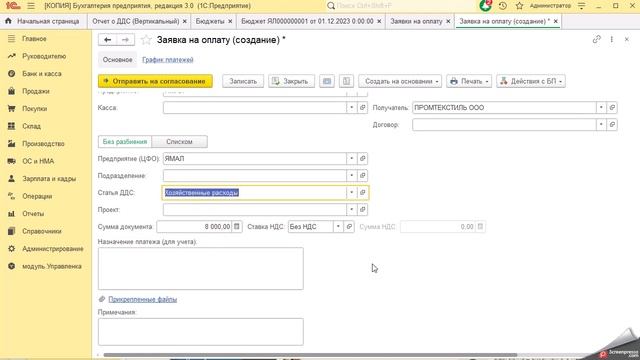Go back with the left arrow button
Viewport: 640px width, 360px height.
(x=107, y=40)
